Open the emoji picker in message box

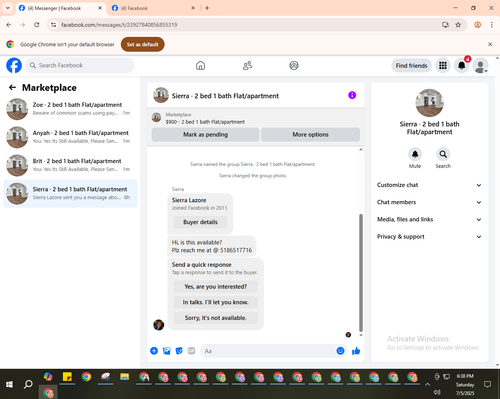pos(340,351)
